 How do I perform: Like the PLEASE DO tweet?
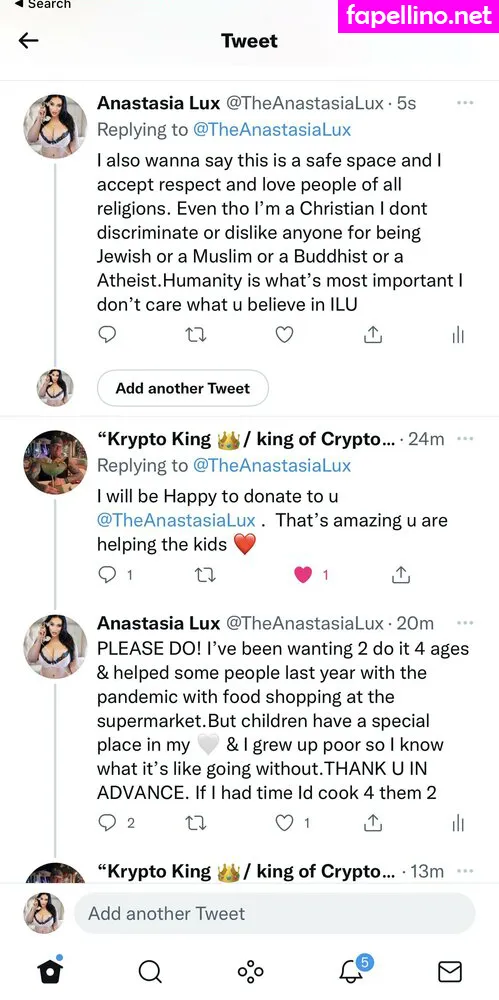pos(284,823)
